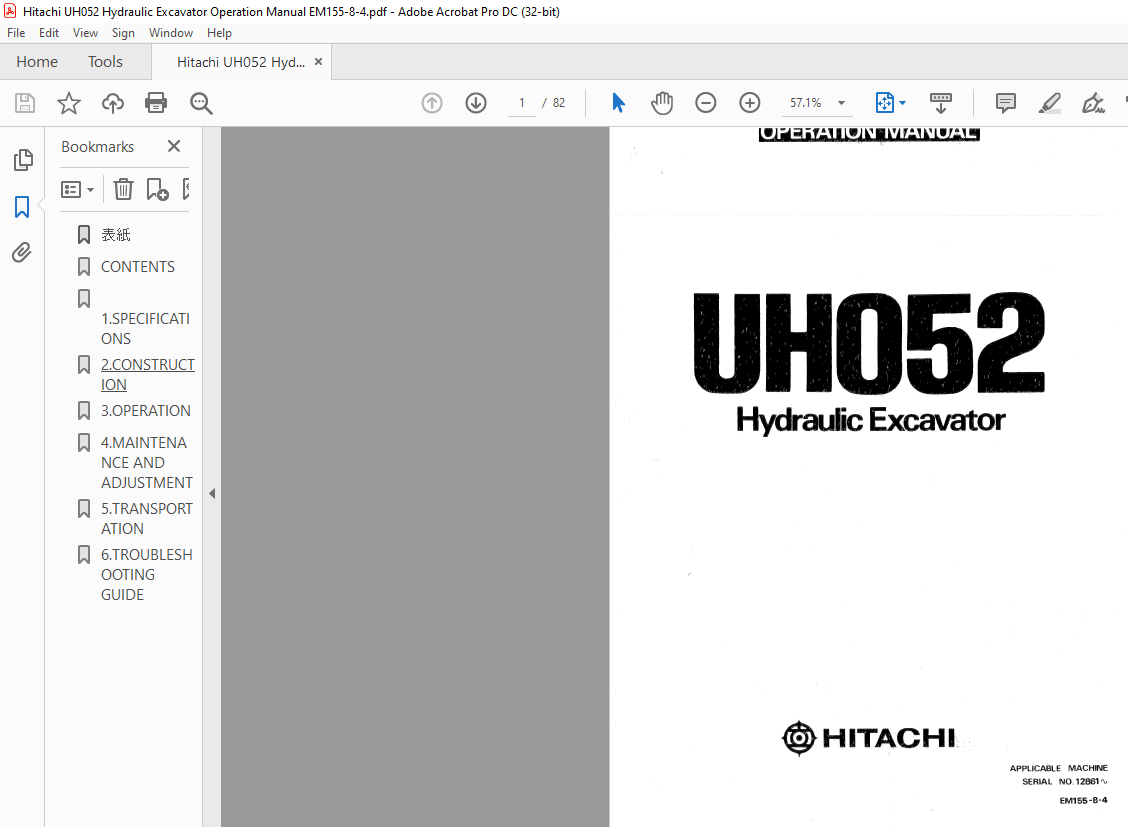This screenshot has height=827, width=1128.
Task: Jump to the 1.SPECIFICATIONS bookmark
Action: pos(145,329)
